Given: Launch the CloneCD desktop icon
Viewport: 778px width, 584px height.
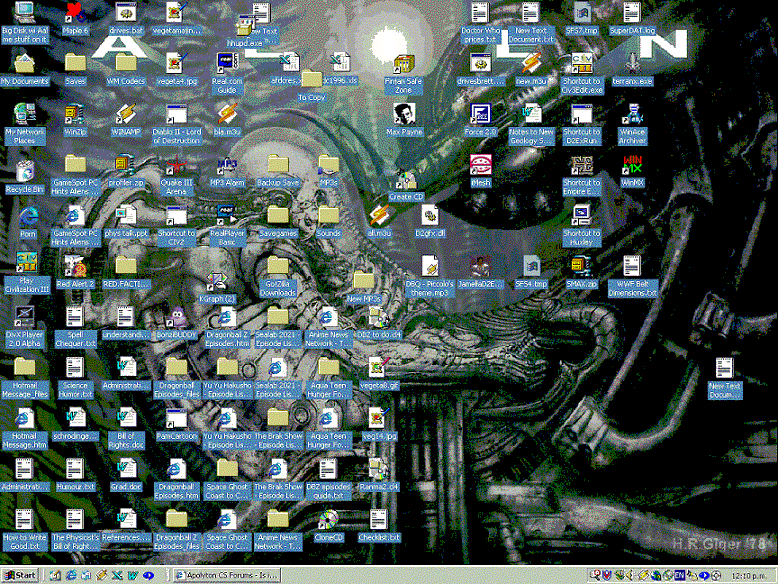Looking at the screenshot, I should coord(328,520).
